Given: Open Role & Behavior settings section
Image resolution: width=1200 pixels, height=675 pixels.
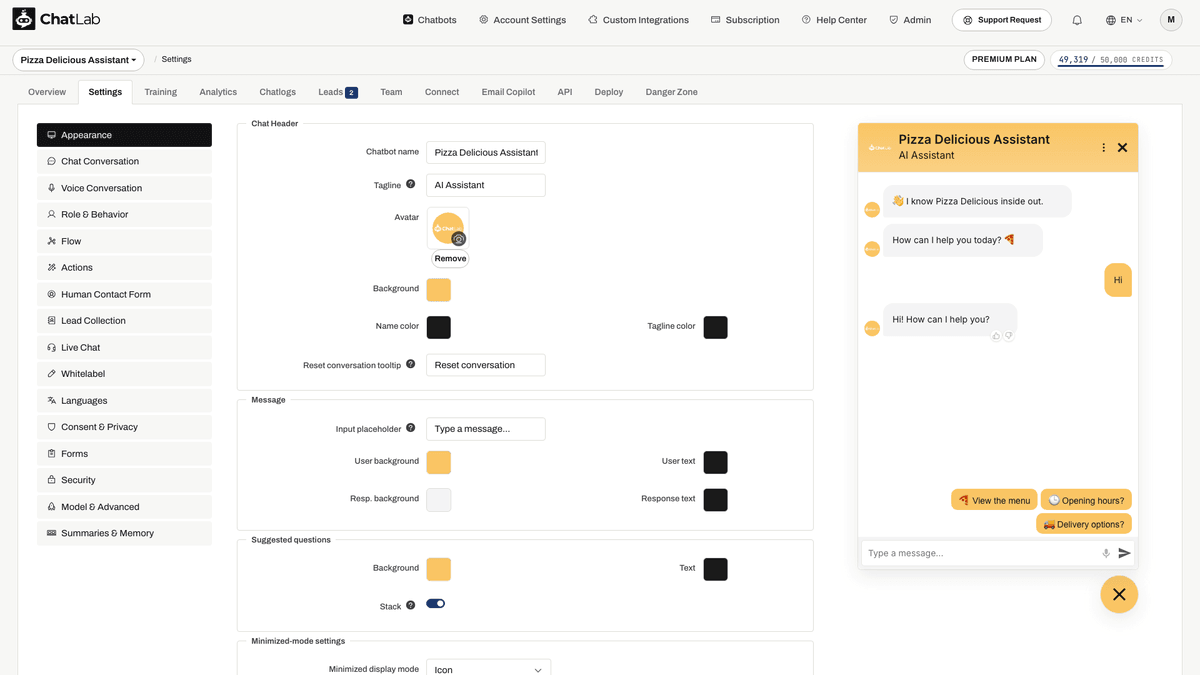Looking at the screenshot, I should (124, 214).
